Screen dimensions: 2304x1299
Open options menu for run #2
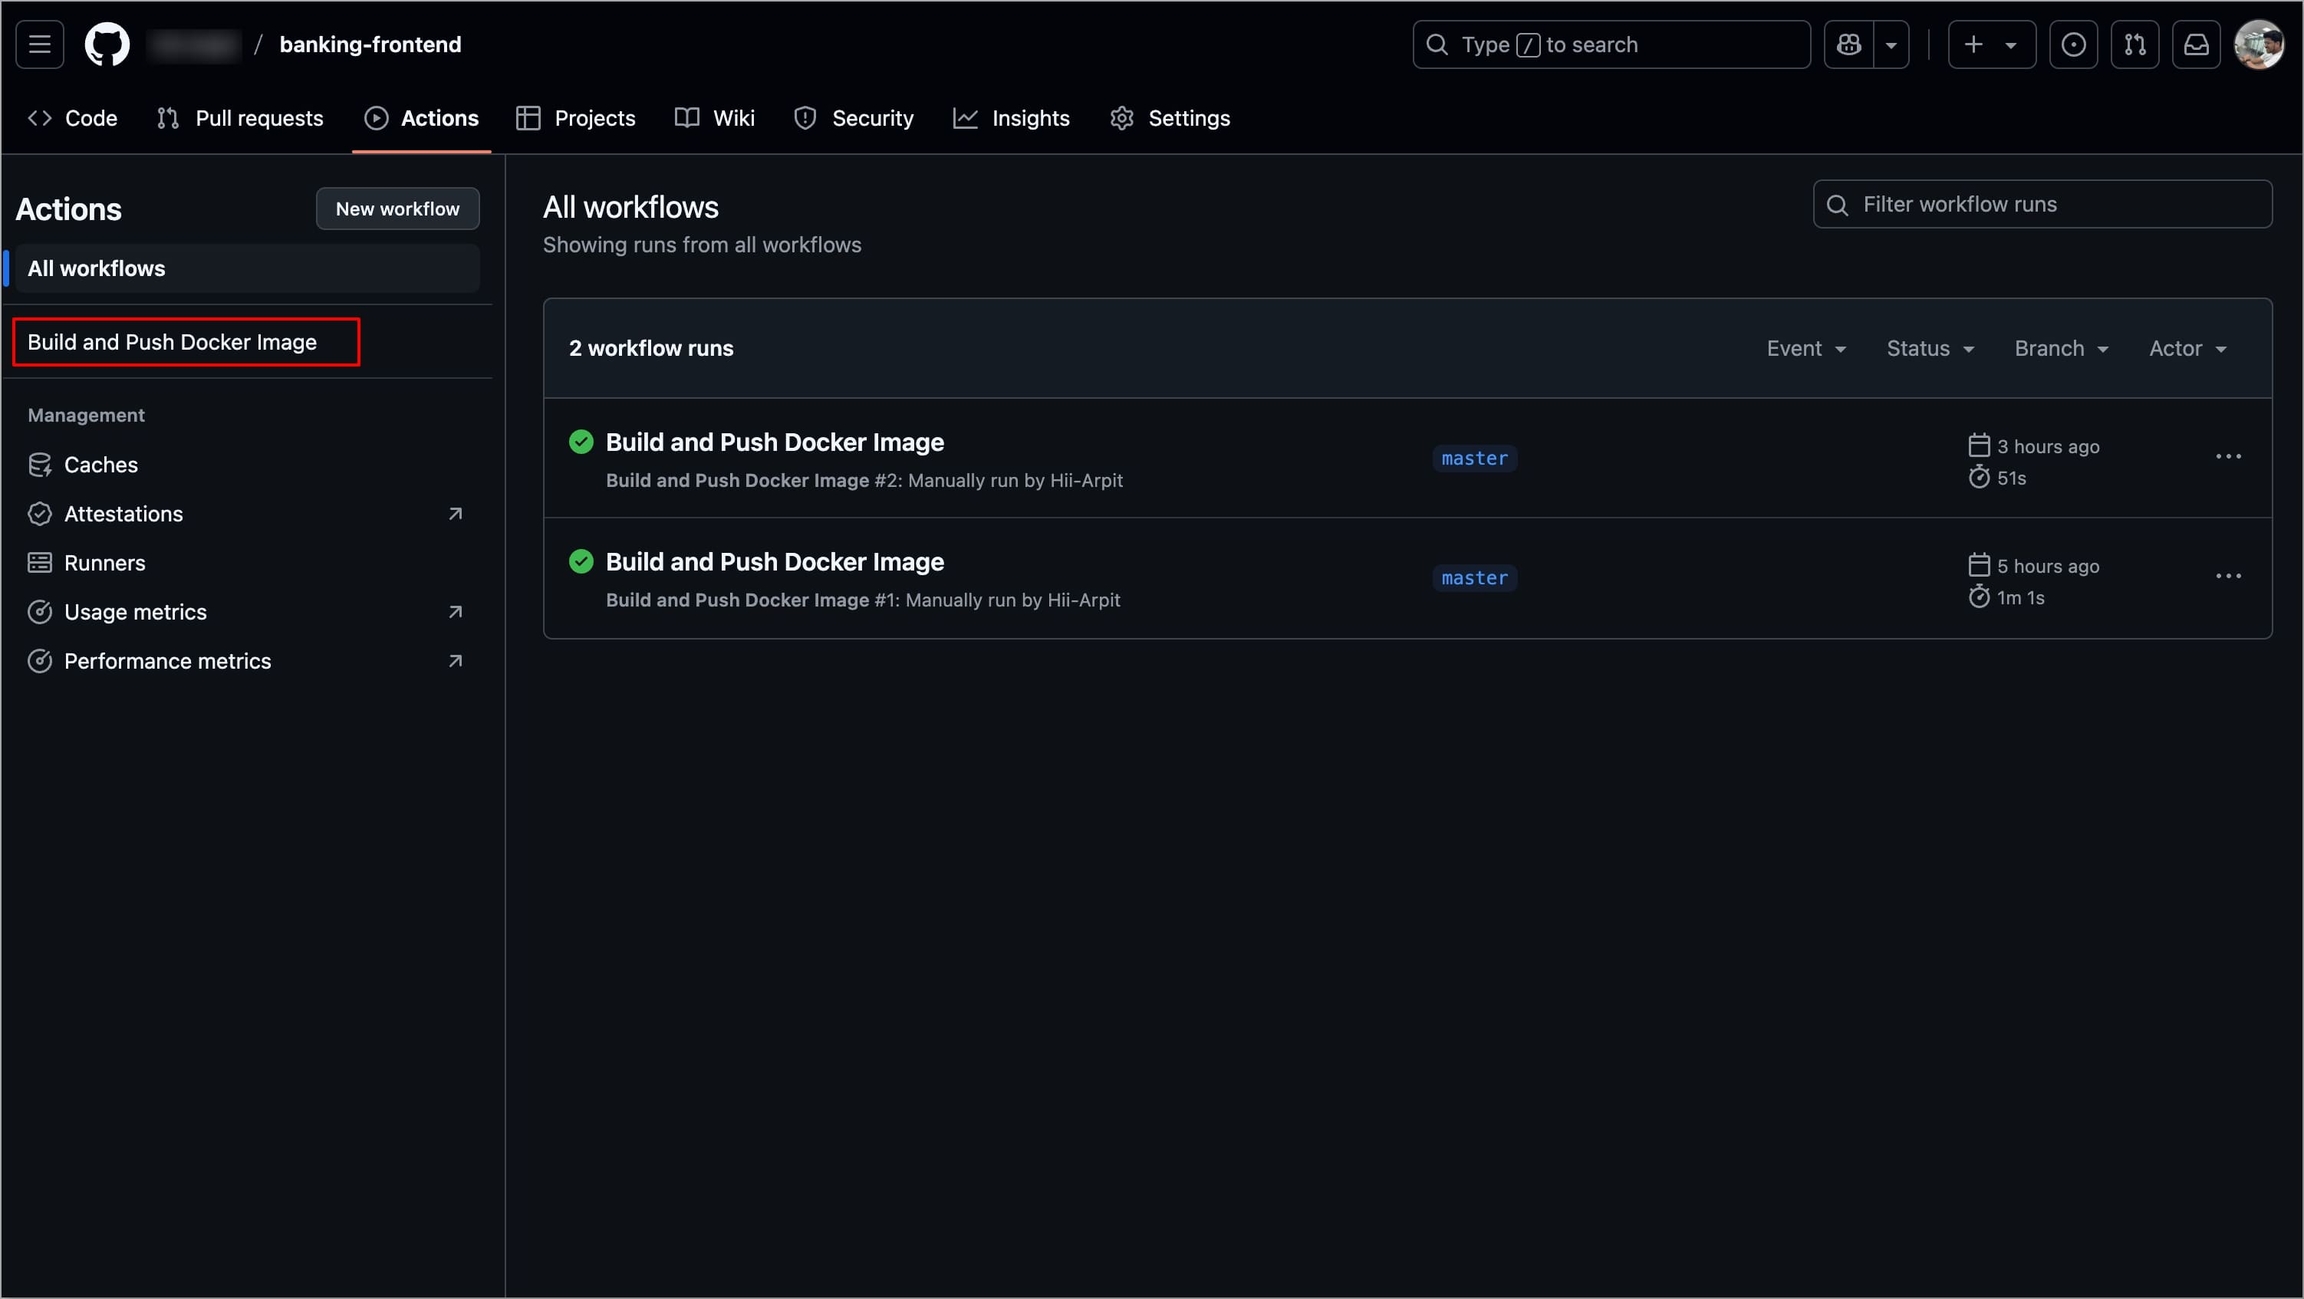tap(2228, 457)
